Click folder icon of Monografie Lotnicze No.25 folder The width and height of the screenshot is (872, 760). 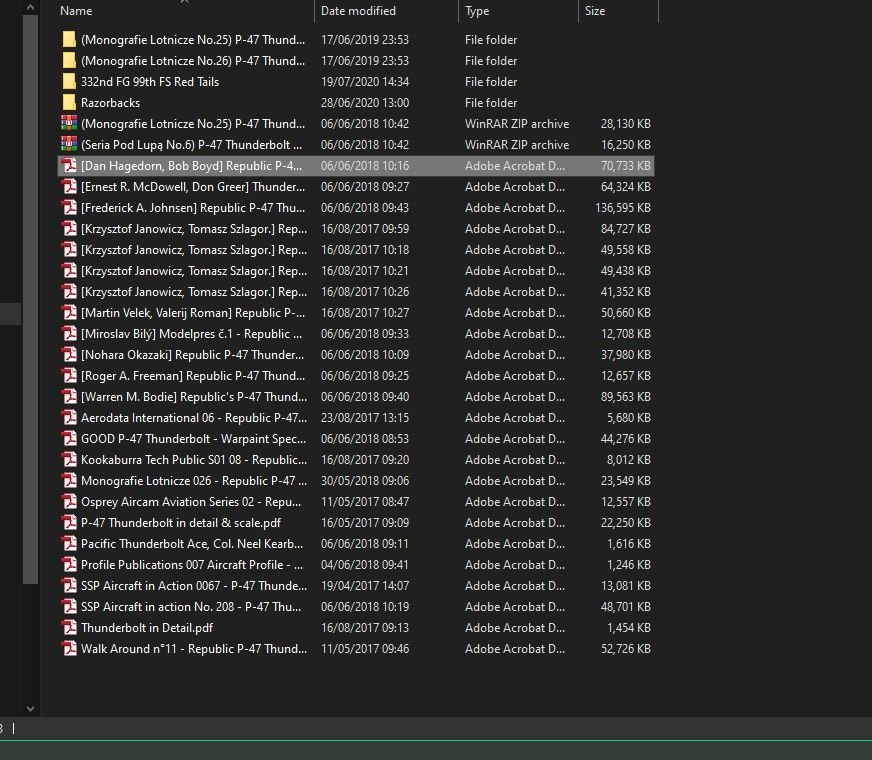tap(69, 39)
